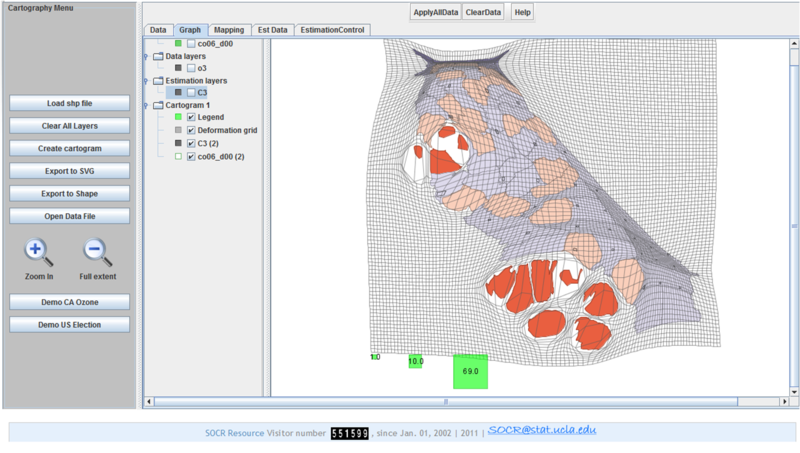Click the SOCR Resource link
The width and height of the screenshot is (800, 453).
(x=235, y=433)
